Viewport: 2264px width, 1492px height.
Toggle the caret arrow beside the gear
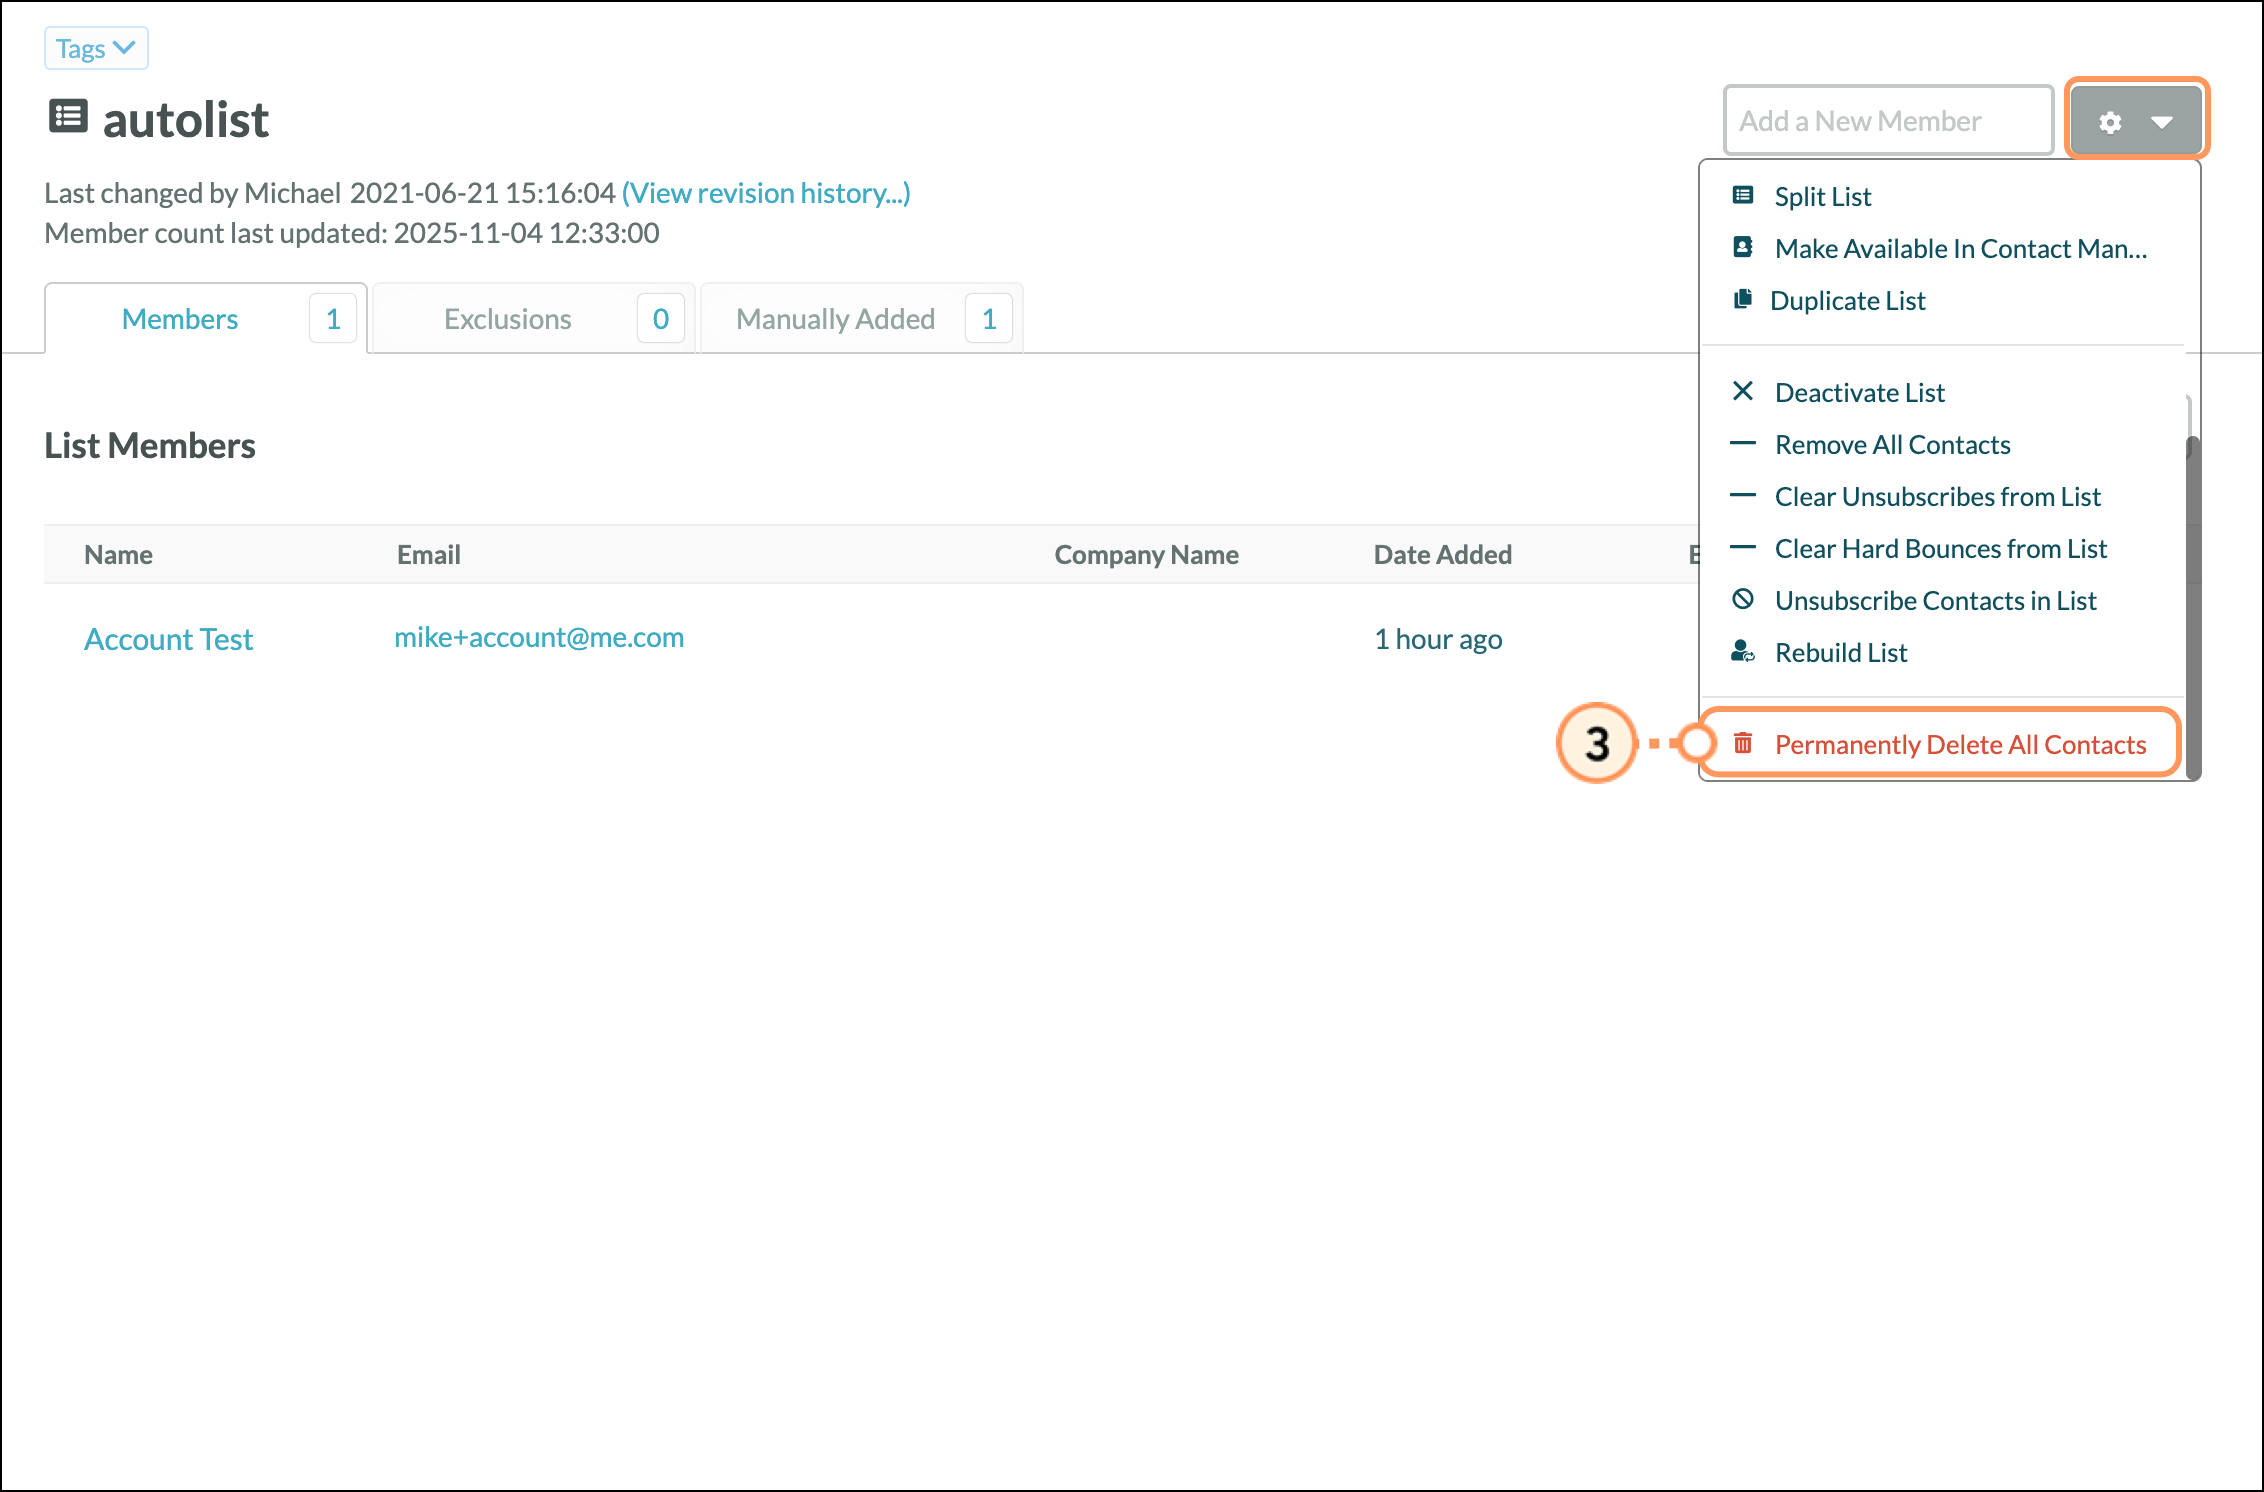2162,122
